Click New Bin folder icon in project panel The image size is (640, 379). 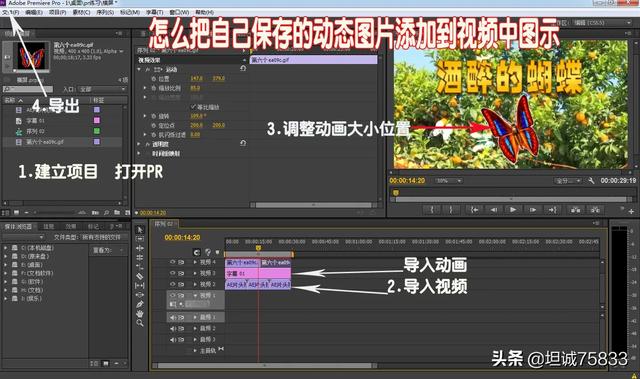[x=117, y=213]
